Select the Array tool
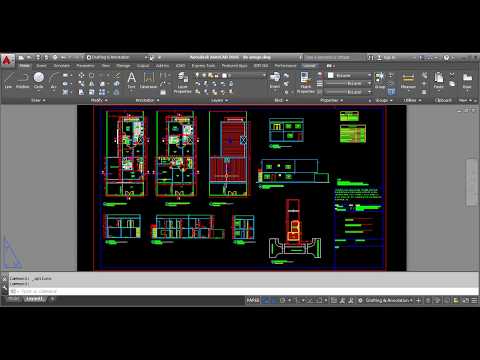 (102, 92)
